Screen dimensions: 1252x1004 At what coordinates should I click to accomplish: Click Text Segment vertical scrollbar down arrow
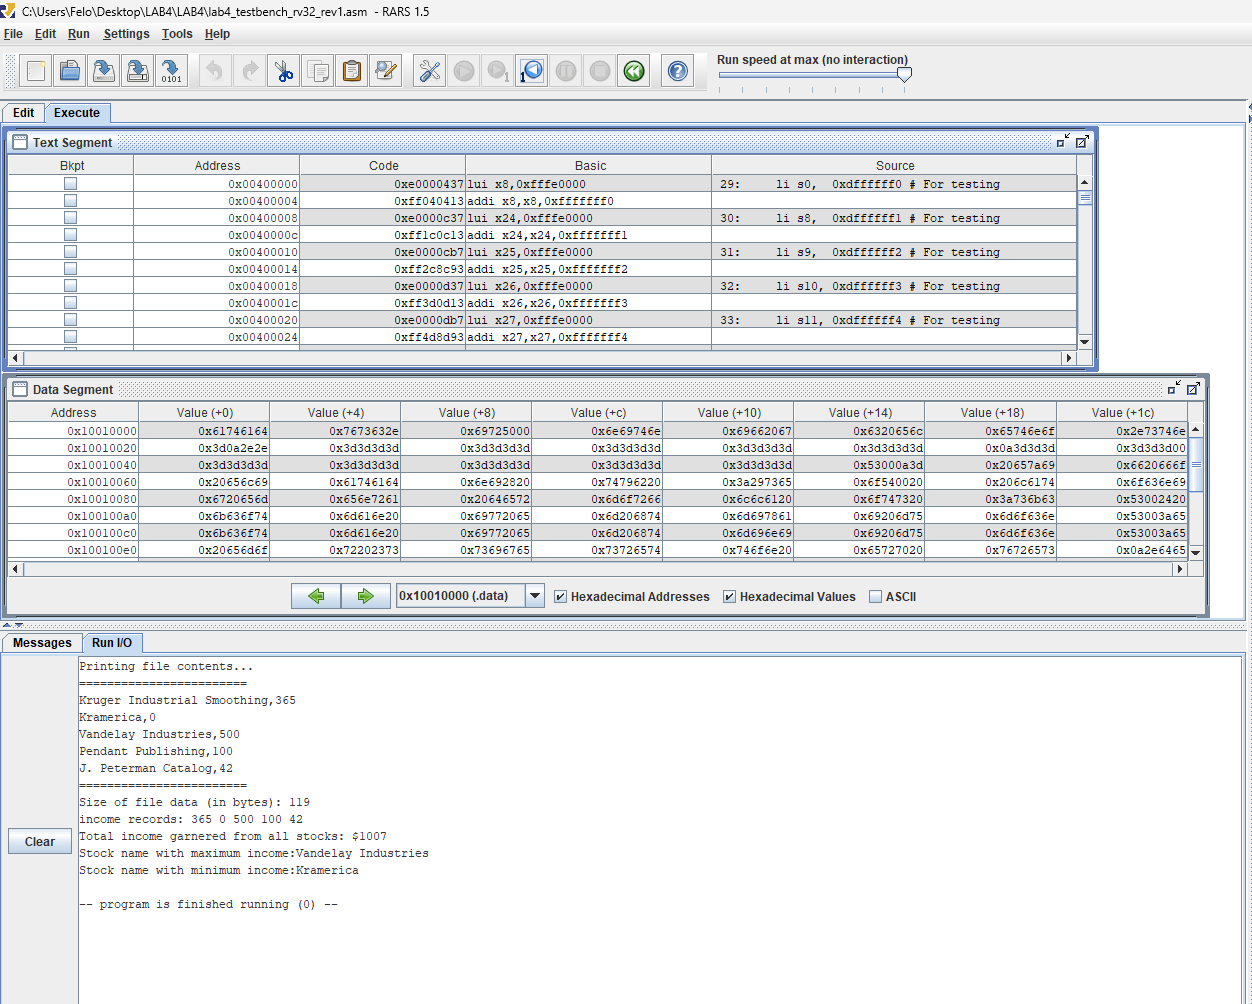1084,341
